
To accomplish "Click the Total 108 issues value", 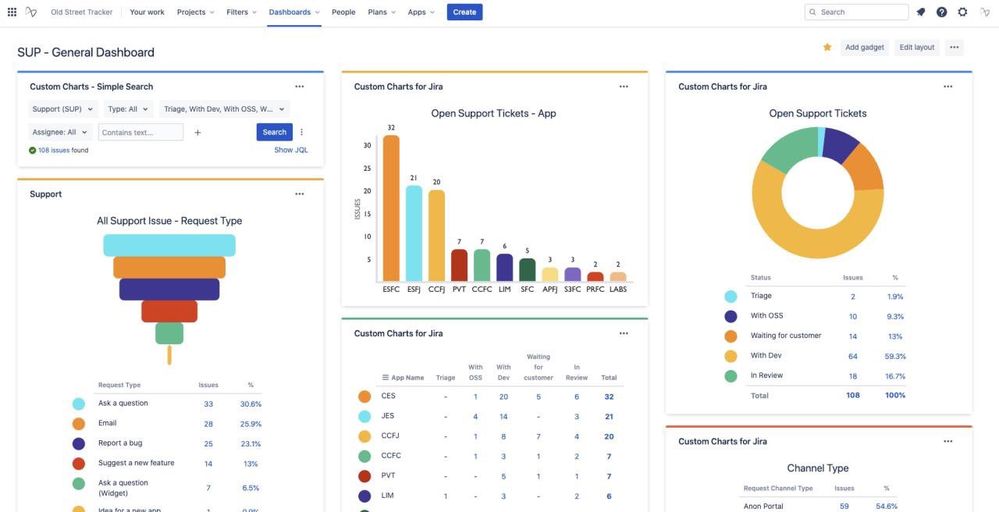I will 852,395.
